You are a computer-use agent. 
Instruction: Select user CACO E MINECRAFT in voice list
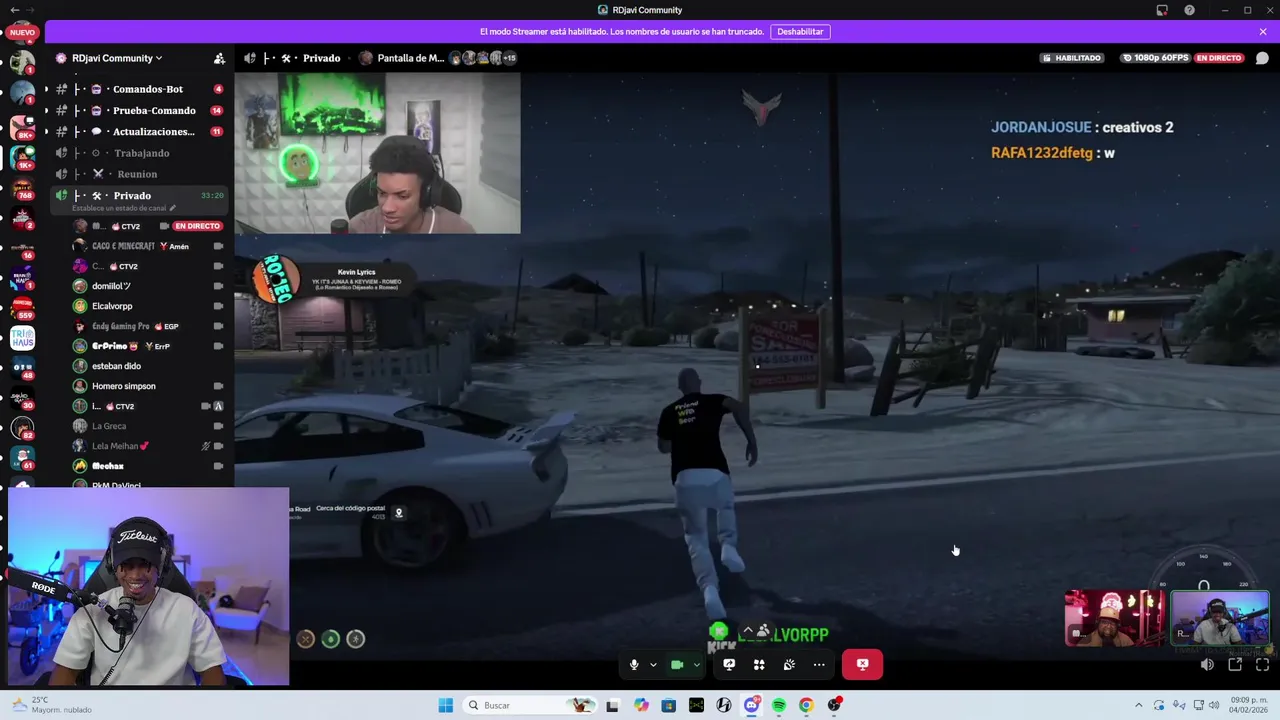click(148, 246)
